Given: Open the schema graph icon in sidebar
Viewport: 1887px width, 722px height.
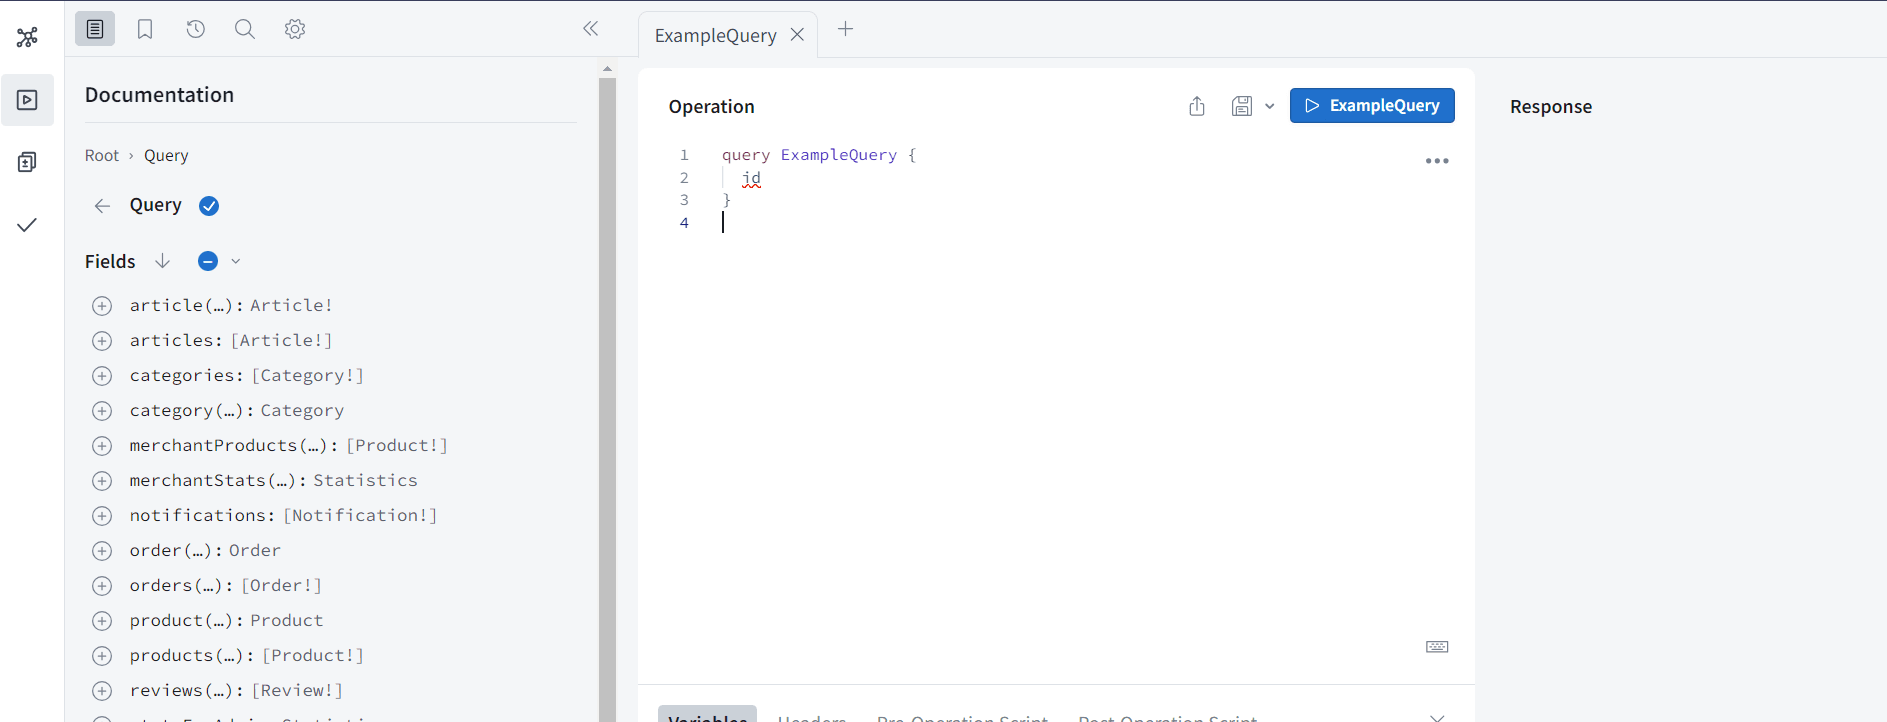Looking at the screenshot, I should 27,38.
